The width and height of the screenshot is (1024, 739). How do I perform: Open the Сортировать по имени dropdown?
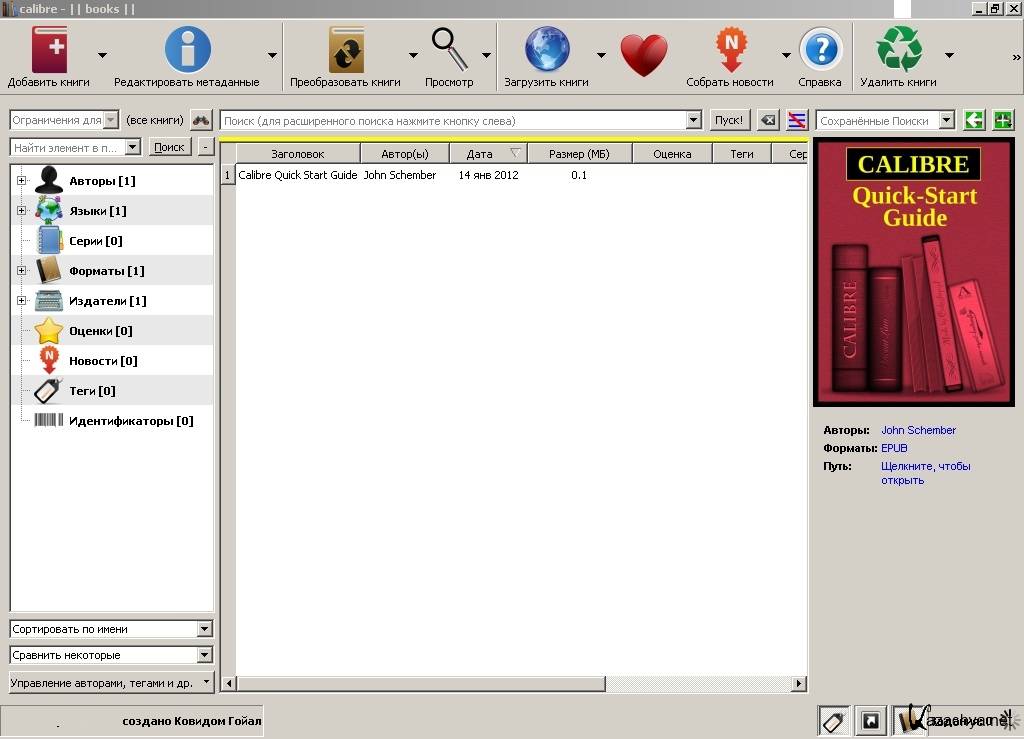tap(111, 629)
